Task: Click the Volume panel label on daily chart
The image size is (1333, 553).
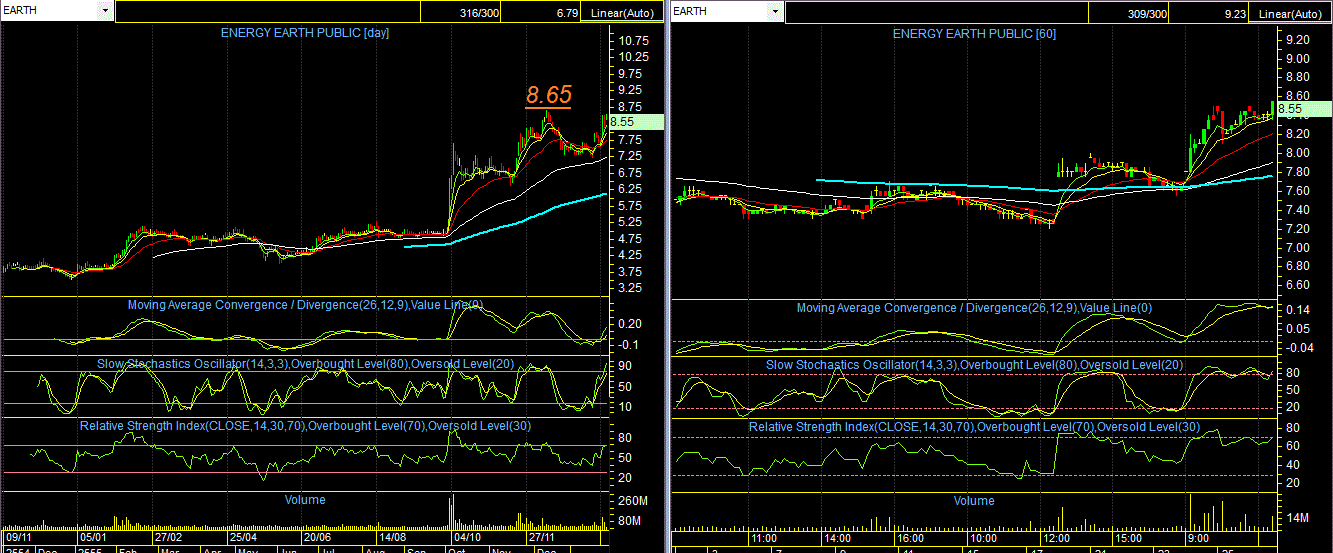Action: pos(304,499)
